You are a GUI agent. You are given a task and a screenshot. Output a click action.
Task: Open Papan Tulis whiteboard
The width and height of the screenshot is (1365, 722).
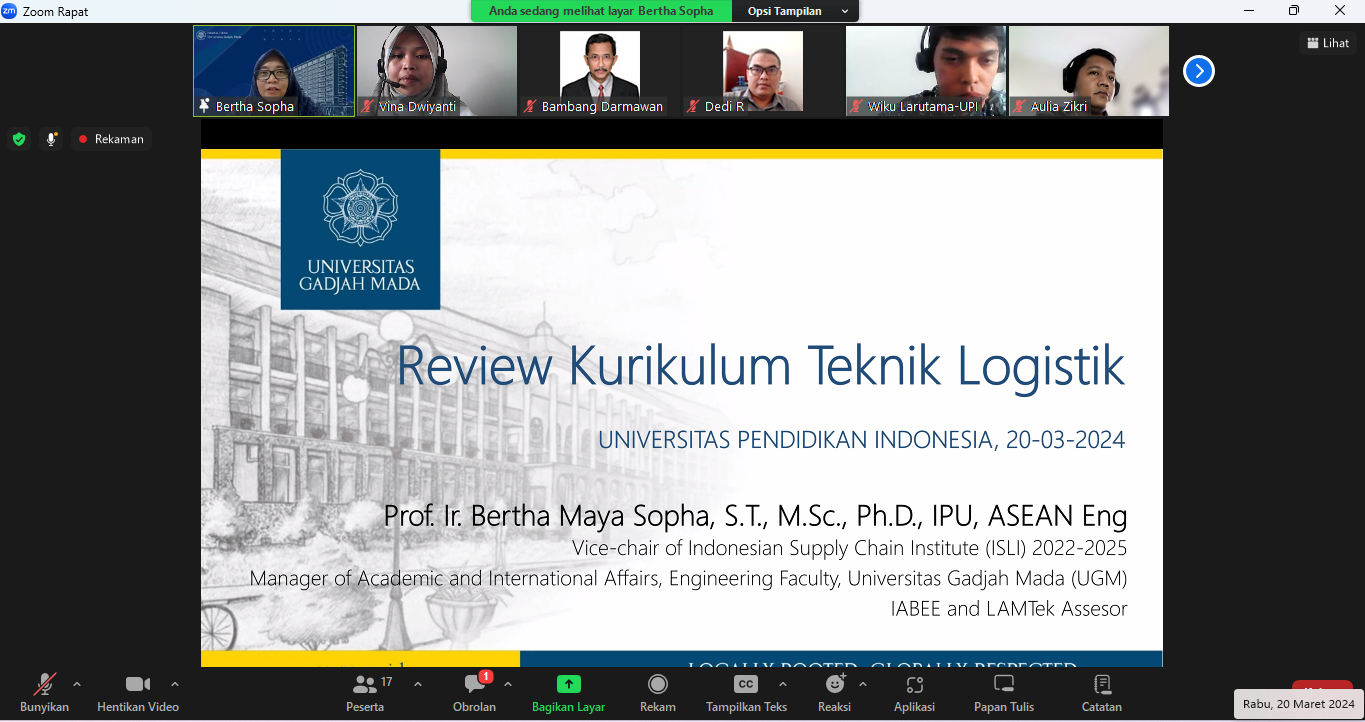1004,693
